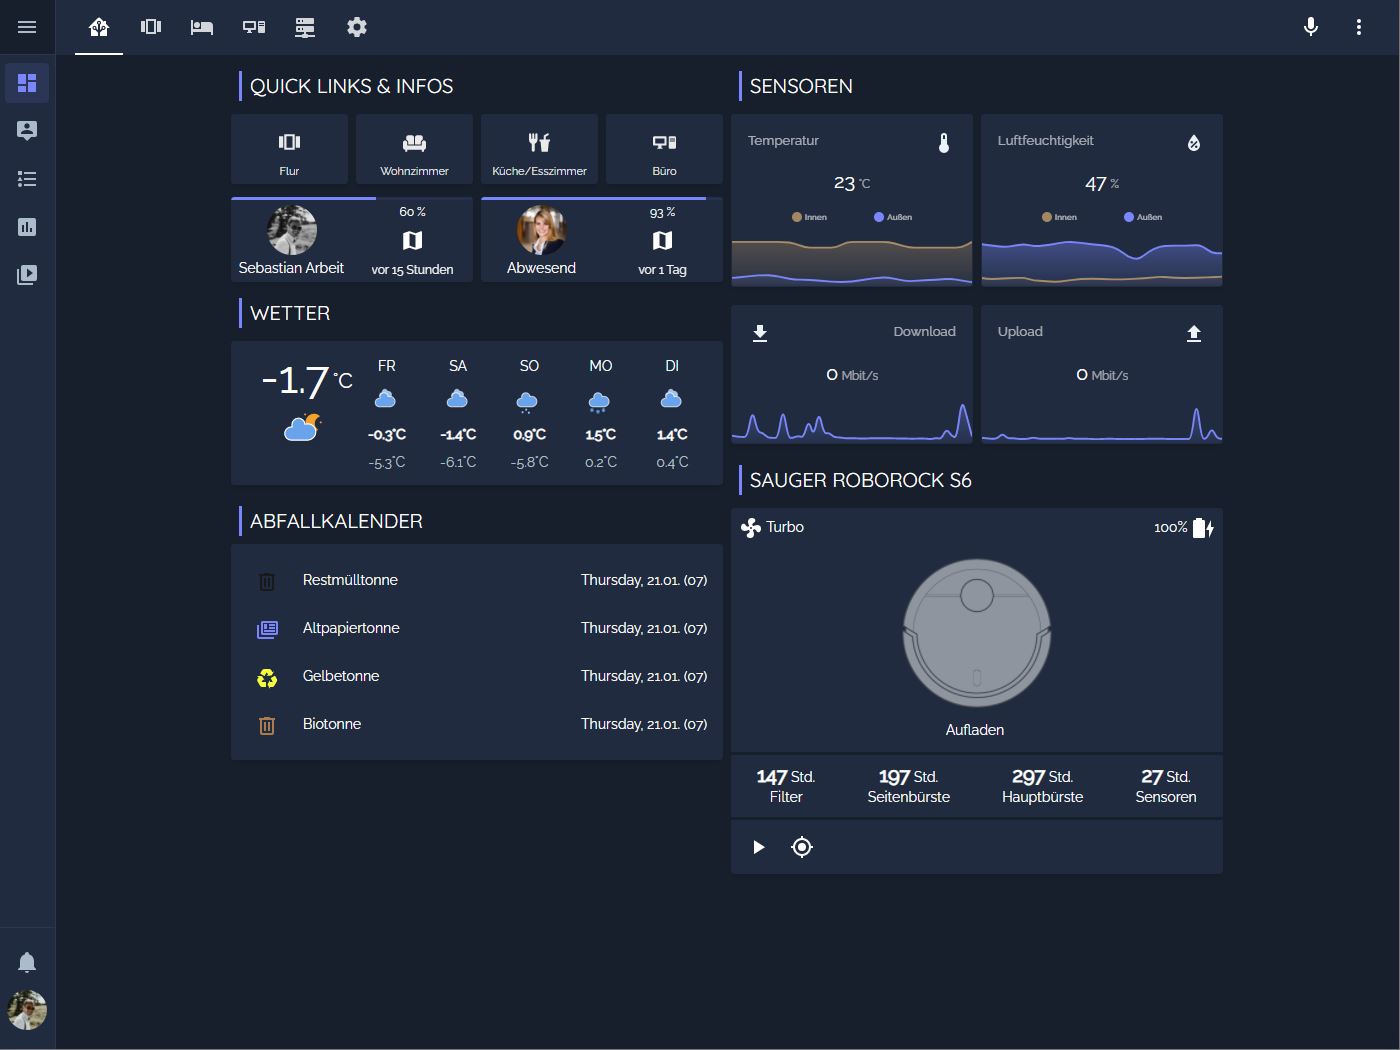Viewport: 1400px width, 1050px height.
Task: Open the three-dot overflow menu
Action: click(x=1359, y=27)
